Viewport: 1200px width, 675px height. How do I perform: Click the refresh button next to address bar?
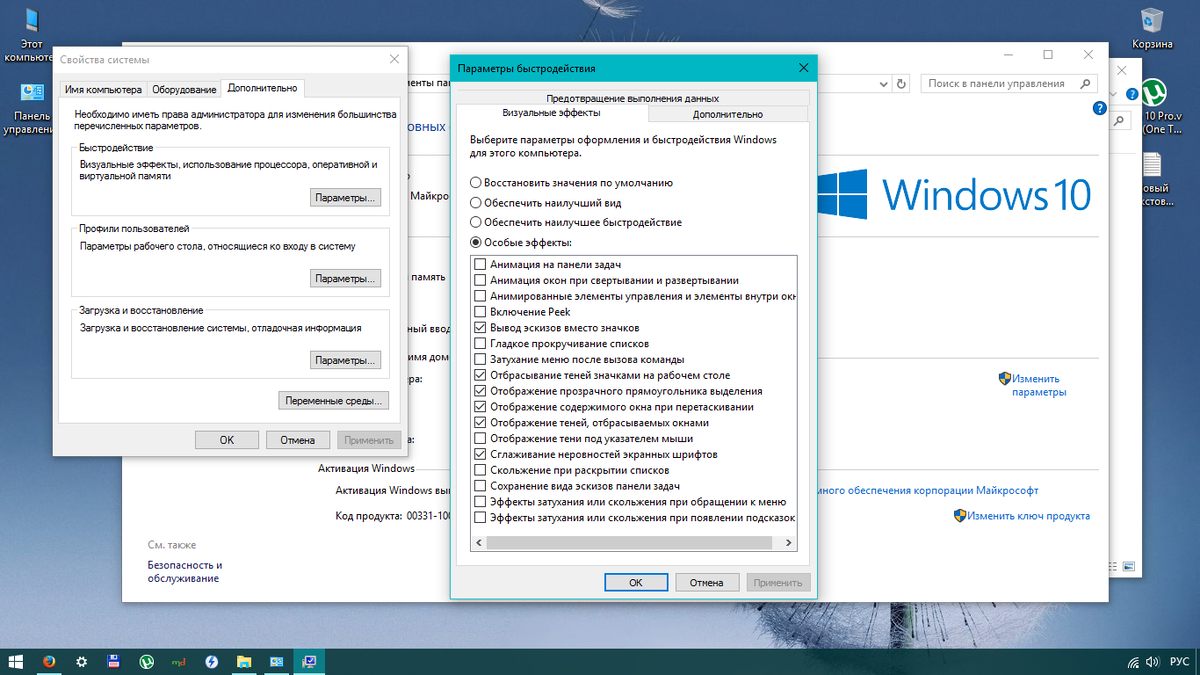pos(902,84)
